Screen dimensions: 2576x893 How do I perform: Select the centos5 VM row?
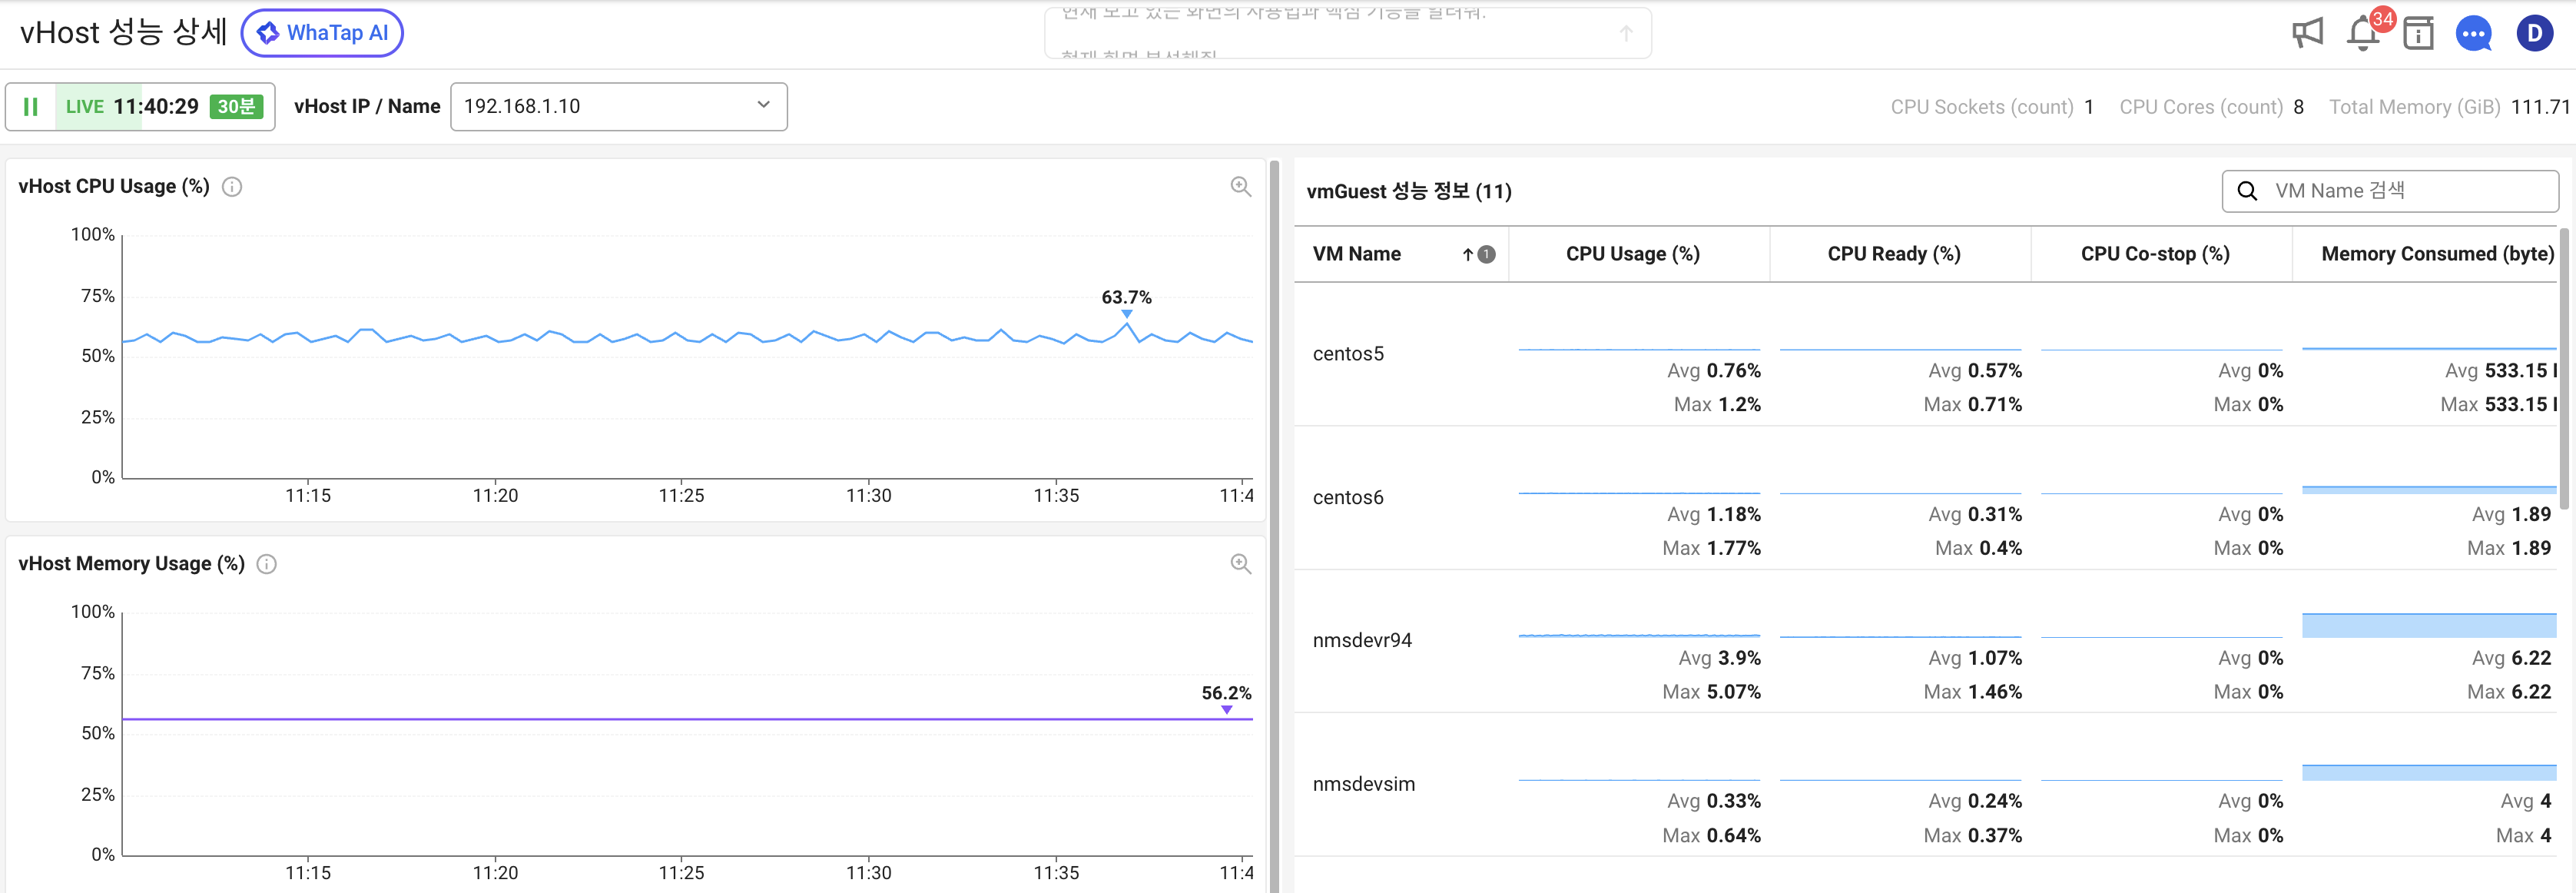pyautogui.click(x=1925, y=354)
